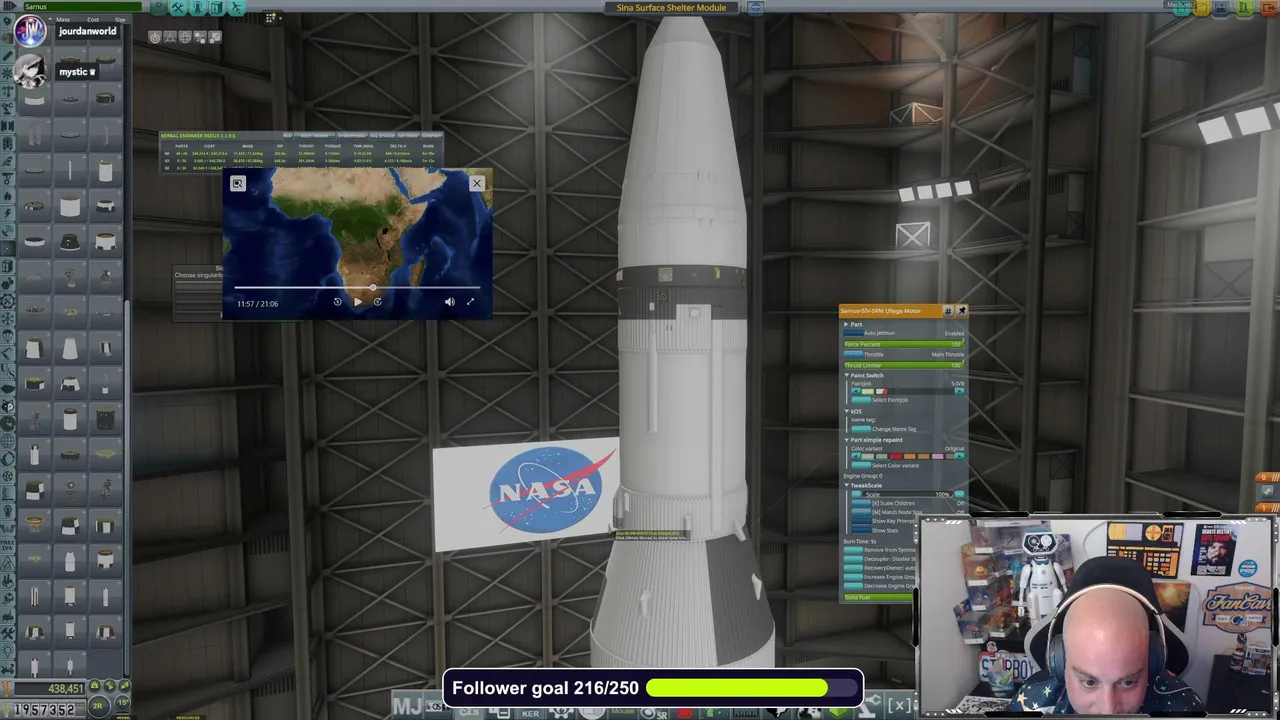
Task: Toggle Show Key Prompts option
Action: coord(861,521)
